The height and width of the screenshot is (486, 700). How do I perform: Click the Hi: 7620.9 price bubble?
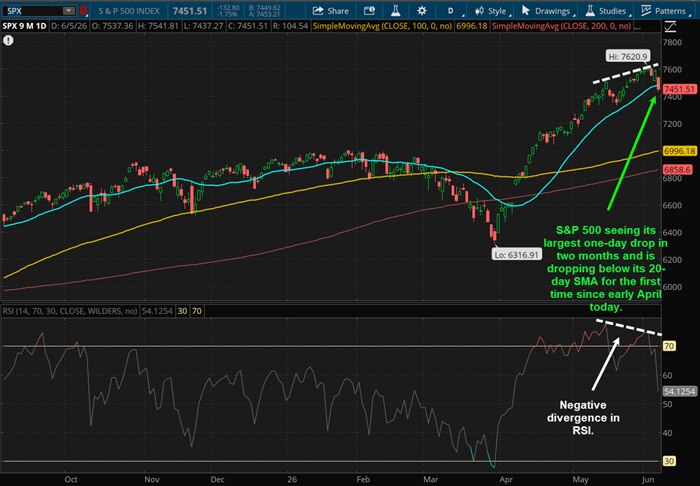coord(628,57)
